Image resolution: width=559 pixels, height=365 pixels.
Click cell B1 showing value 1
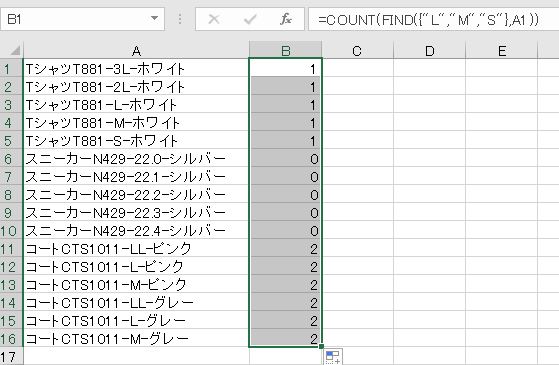pos(286,68)
